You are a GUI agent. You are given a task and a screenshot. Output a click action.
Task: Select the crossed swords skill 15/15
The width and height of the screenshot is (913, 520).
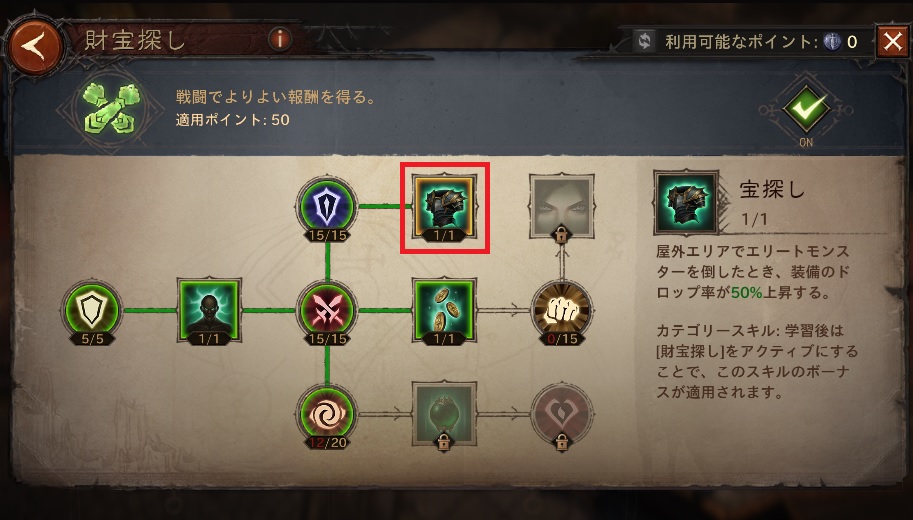tap(327, 310)
